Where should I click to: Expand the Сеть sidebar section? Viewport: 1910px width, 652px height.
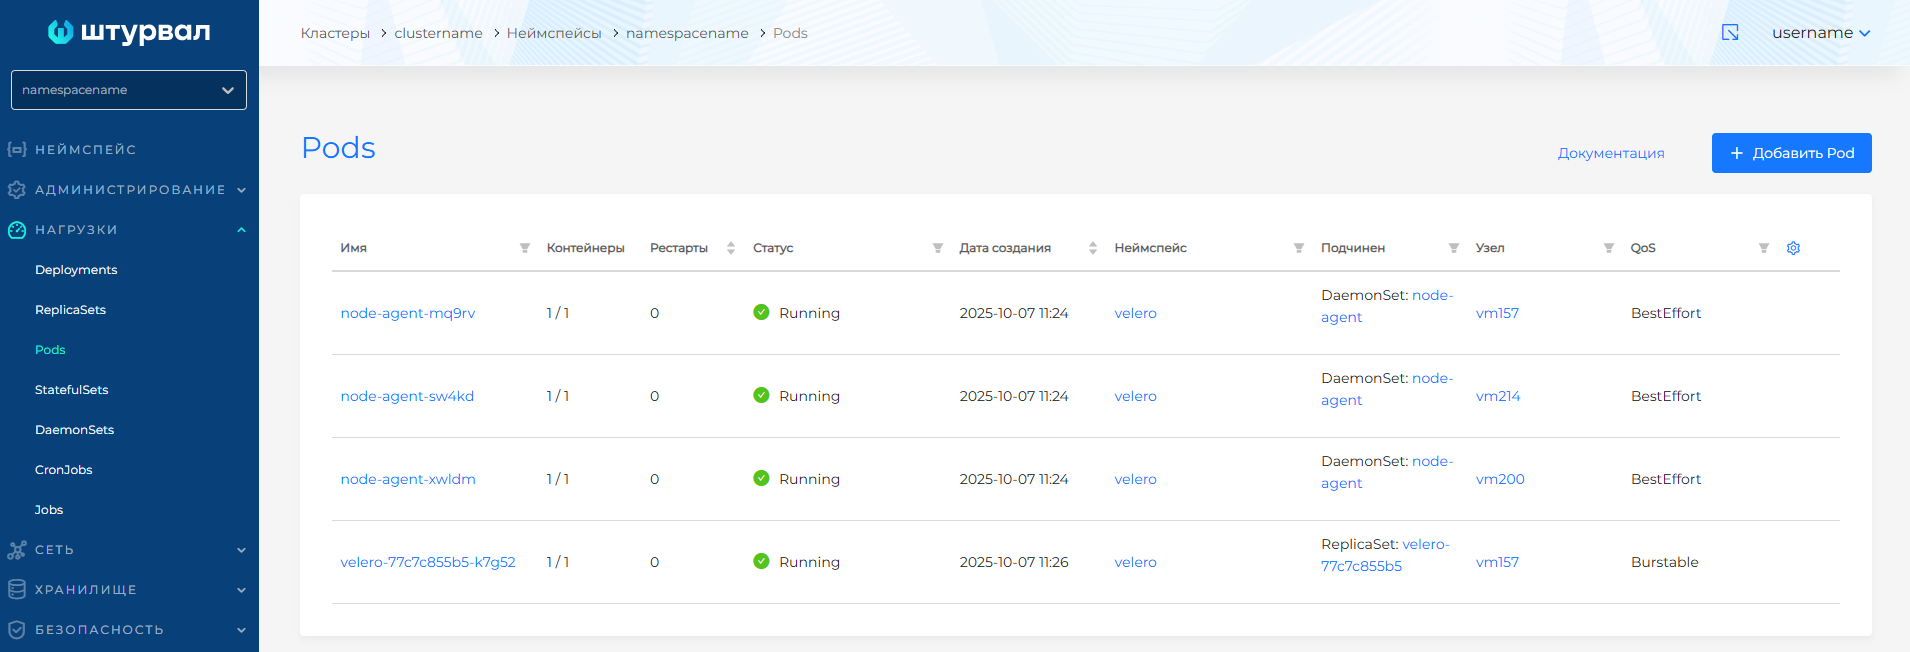[129, 550]
